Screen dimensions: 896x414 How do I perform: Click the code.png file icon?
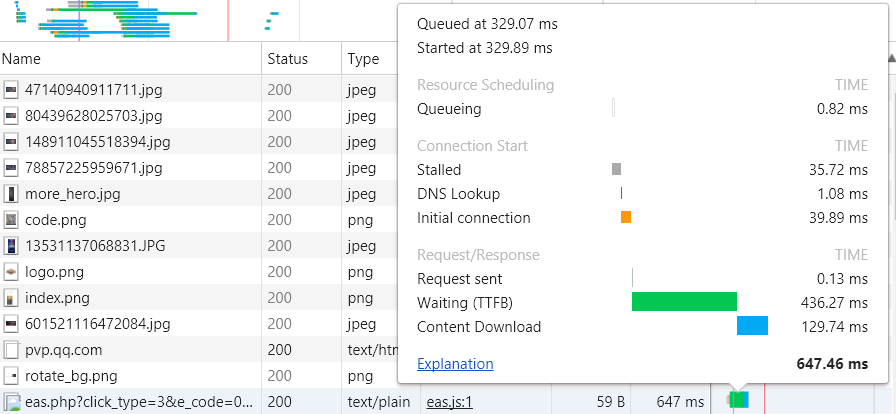(12, 220)
